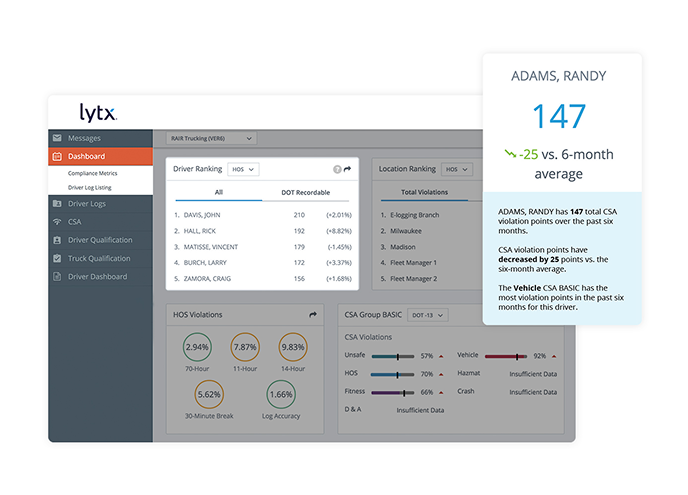Click the CSA signal icon
688x495 pixels.
tap(57, 222)
